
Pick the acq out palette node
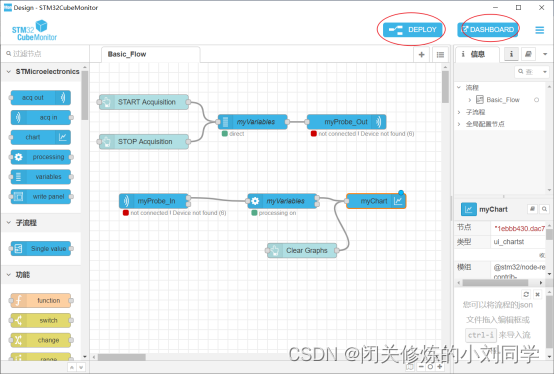(40, 98)
